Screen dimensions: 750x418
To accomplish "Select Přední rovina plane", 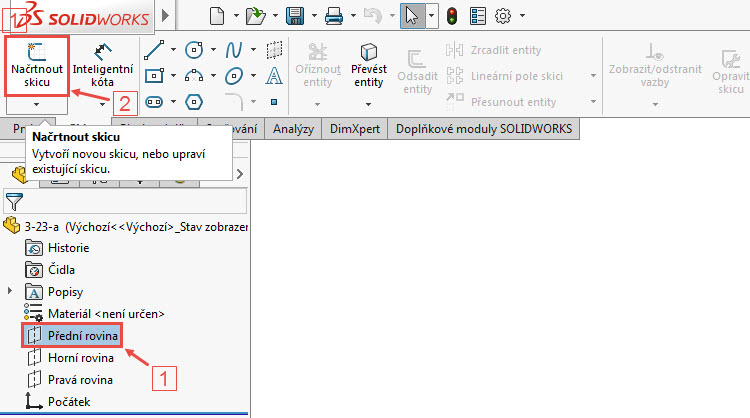I will (72, 335).
